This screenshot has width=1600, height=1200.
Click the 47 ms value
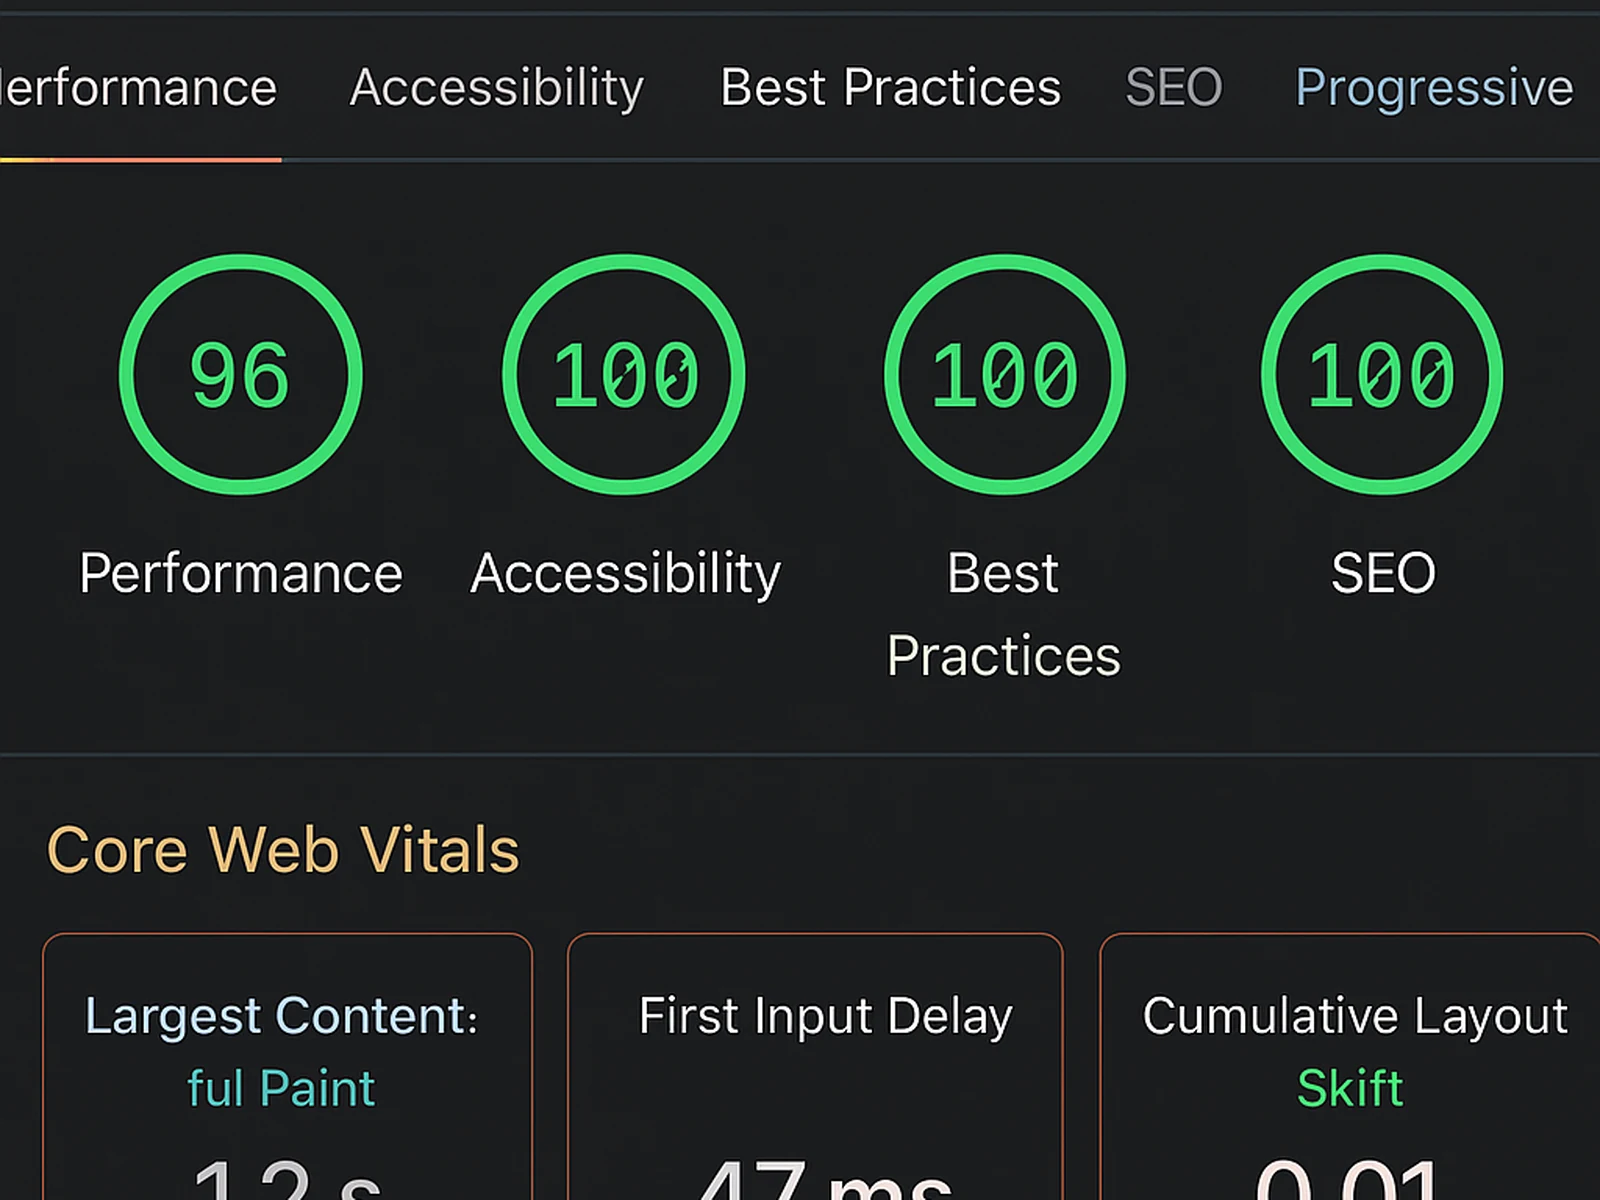(x=825, y=1178)
